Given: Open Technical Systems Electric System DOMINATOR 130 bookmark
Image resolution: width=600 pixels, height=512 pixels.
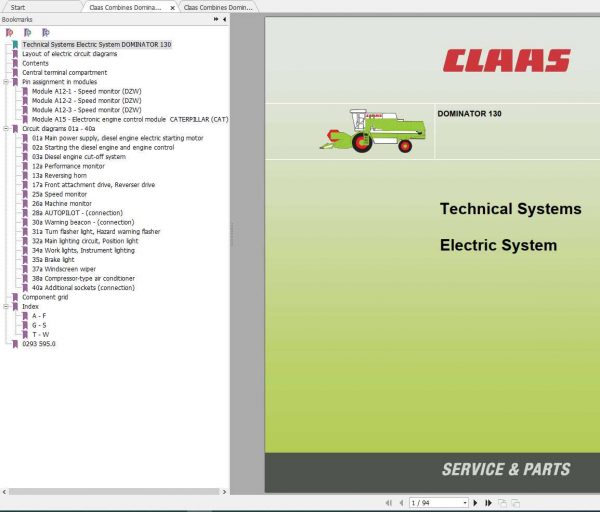Looking at the screenshot, I should pos(96,44).
